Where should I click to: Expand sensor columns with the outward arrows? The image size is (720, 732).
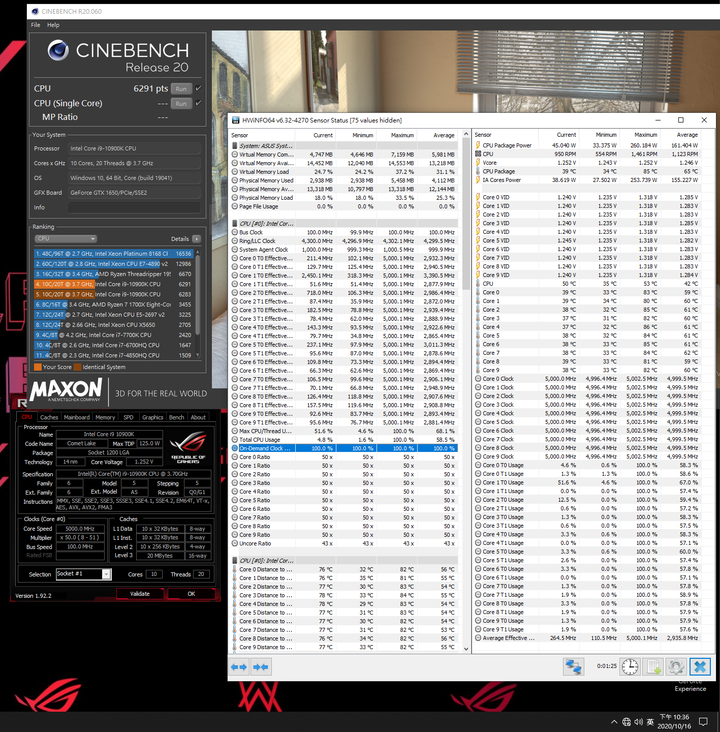[239, 667]
